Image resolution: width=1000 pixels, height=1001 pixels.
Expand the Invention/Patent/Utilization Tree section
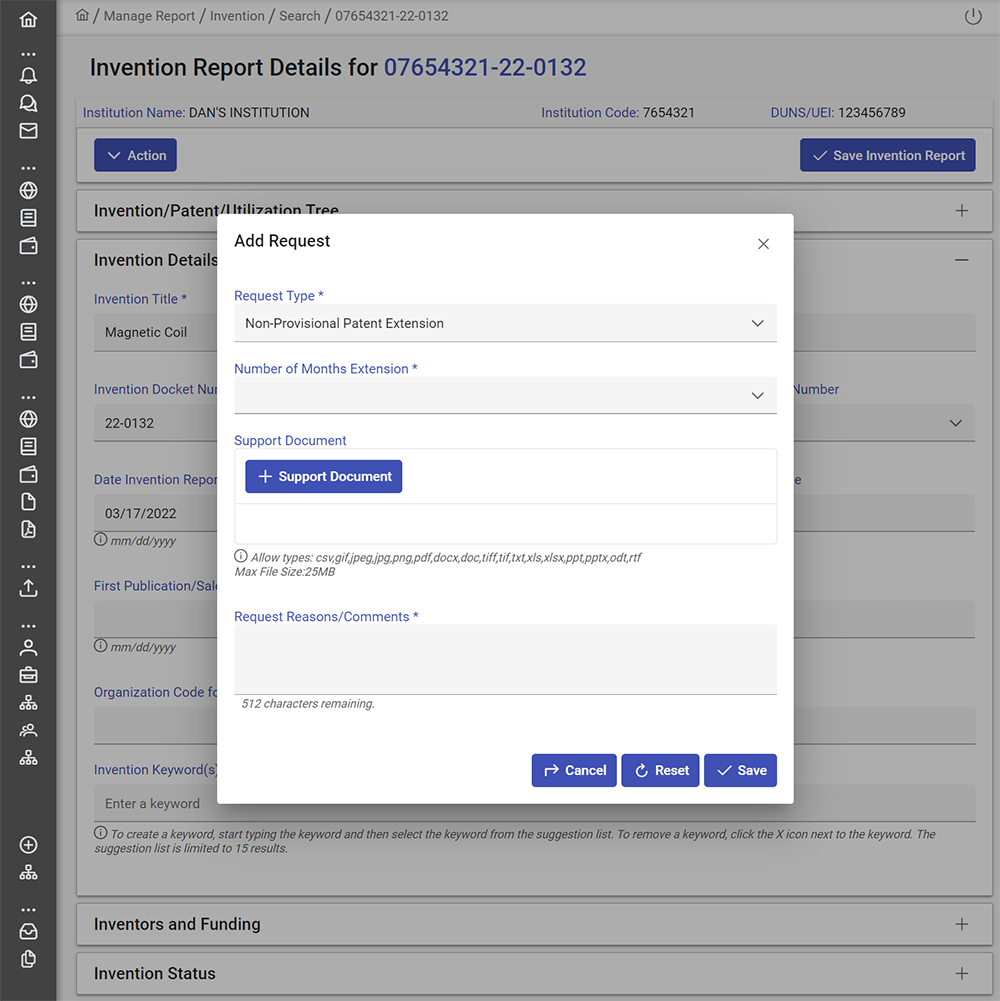pos(962,211)
